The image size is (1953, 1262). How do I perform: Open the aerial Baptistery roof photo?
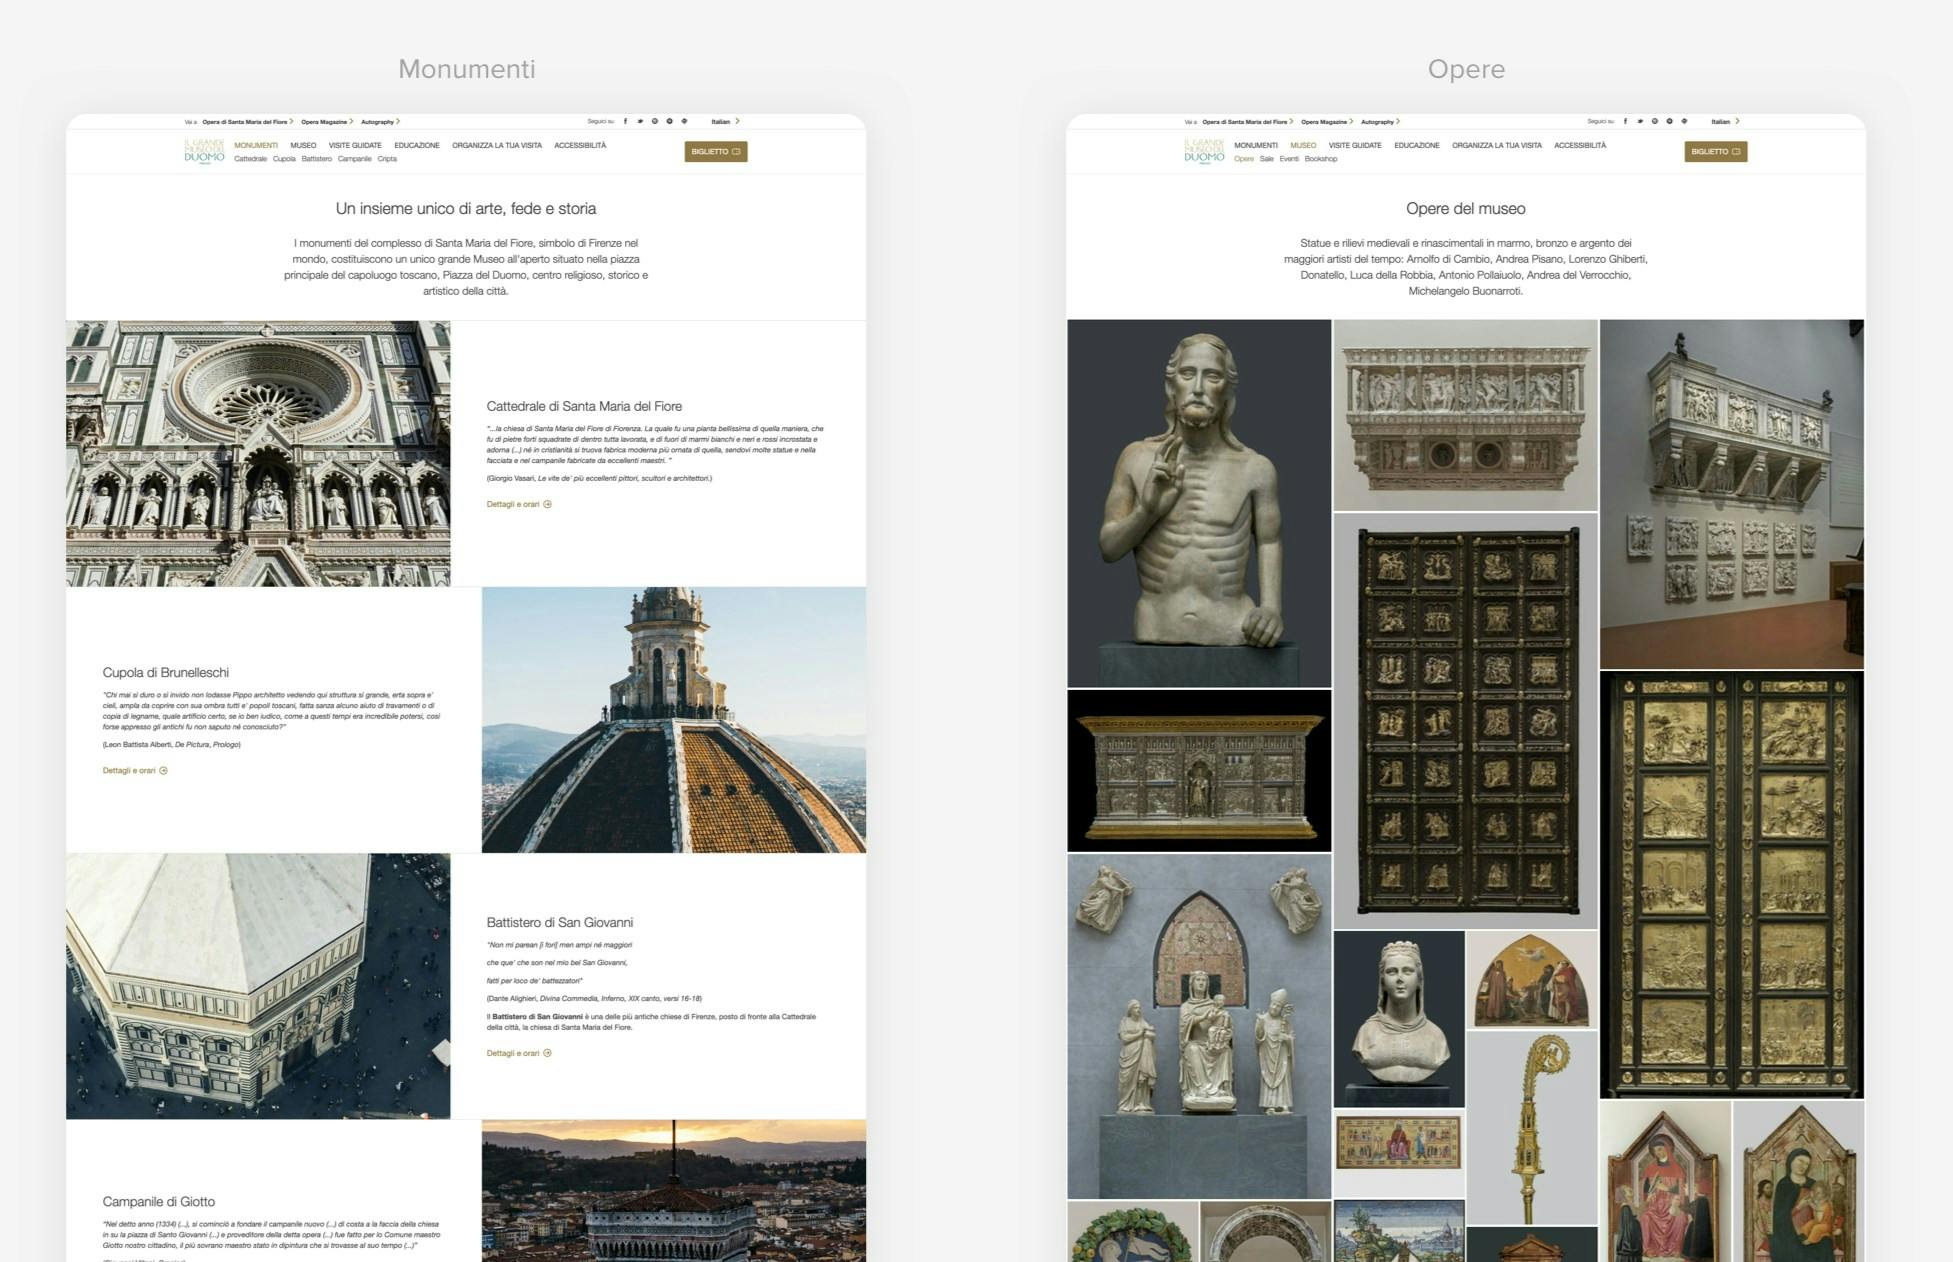tap(258, 986)
